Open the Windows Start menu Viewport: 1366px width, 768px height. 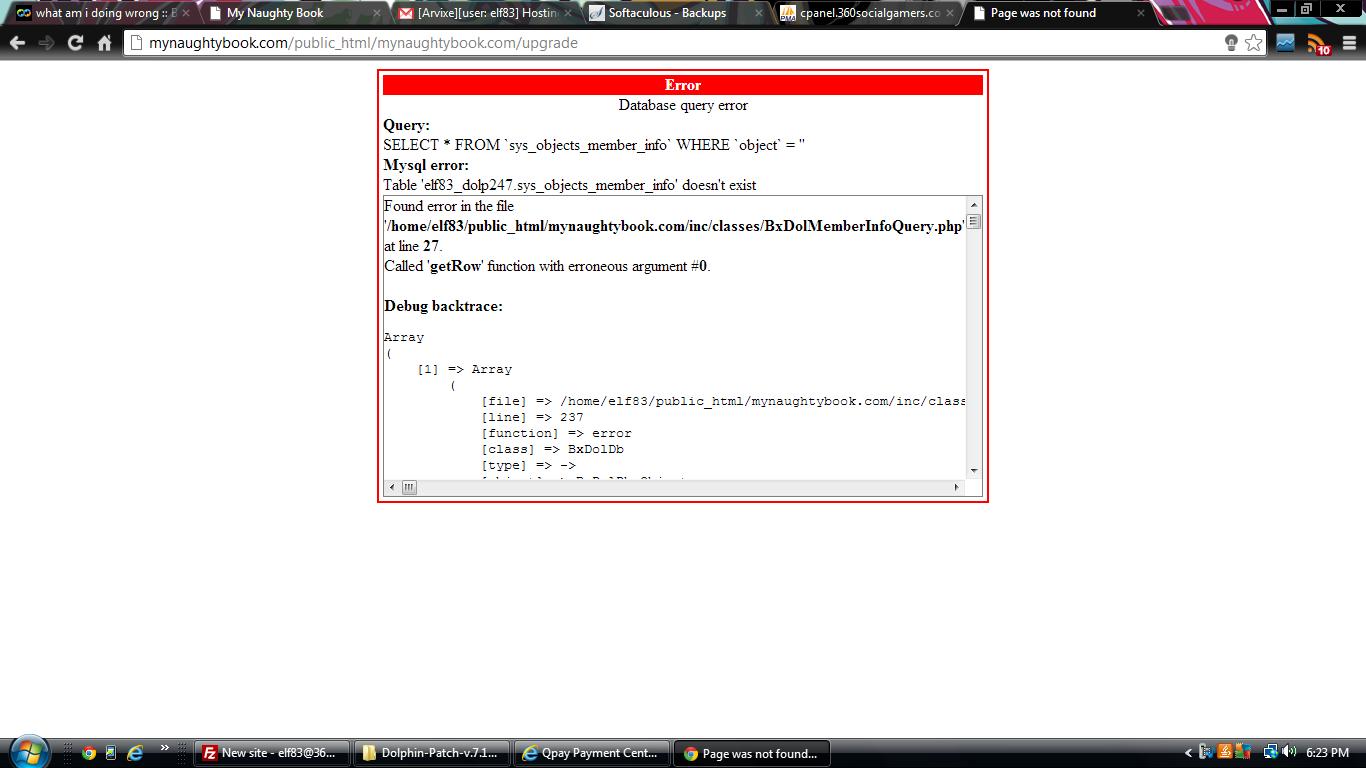coord(28,751)
